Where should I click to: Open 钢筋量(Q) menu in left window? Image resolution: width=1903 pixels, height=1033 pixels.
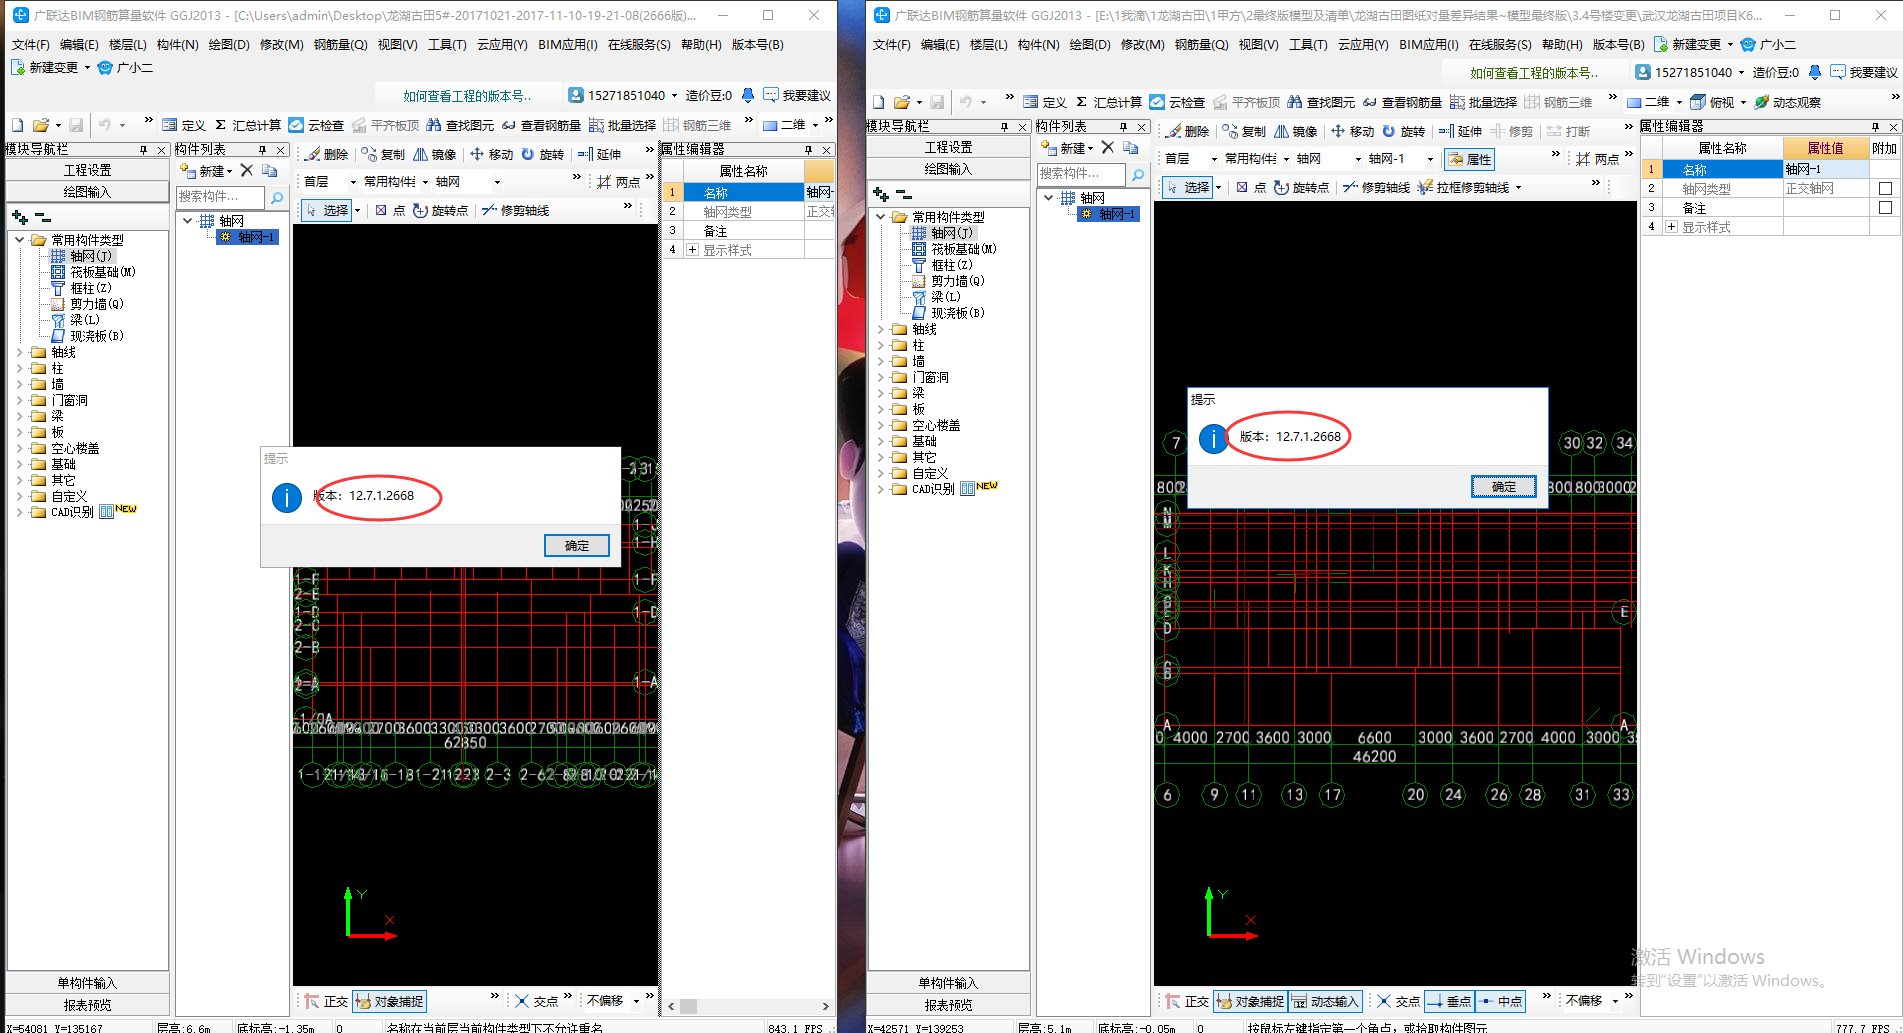pos(340,44)
